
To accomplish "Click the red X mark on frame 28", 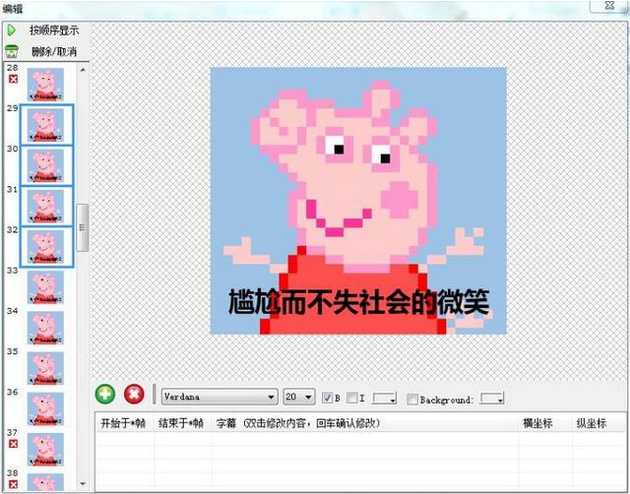I will click(x=13, y=79).
